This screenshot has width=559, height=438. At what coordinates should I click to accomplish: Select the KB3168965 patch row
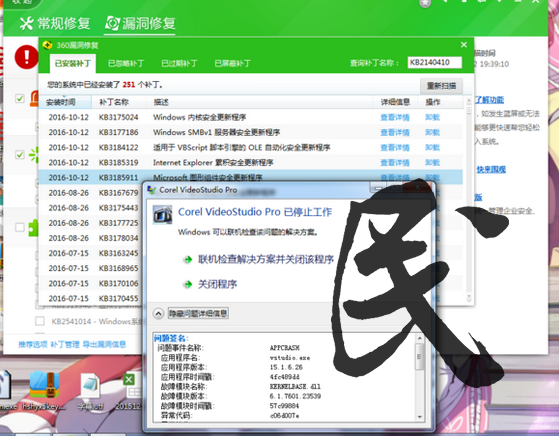(x=91, y=268)
